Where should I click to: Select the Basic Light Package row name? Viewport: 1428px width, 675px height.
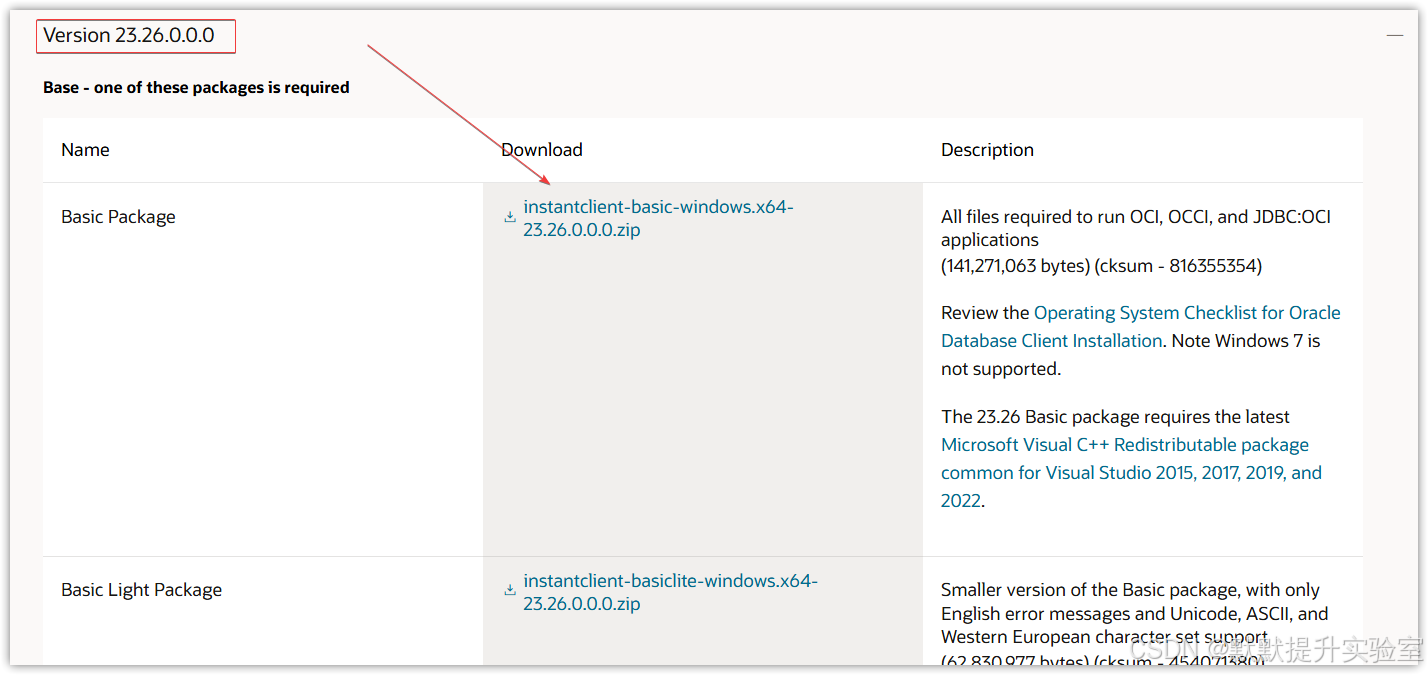pyautogui.click(x=141, y=590)
